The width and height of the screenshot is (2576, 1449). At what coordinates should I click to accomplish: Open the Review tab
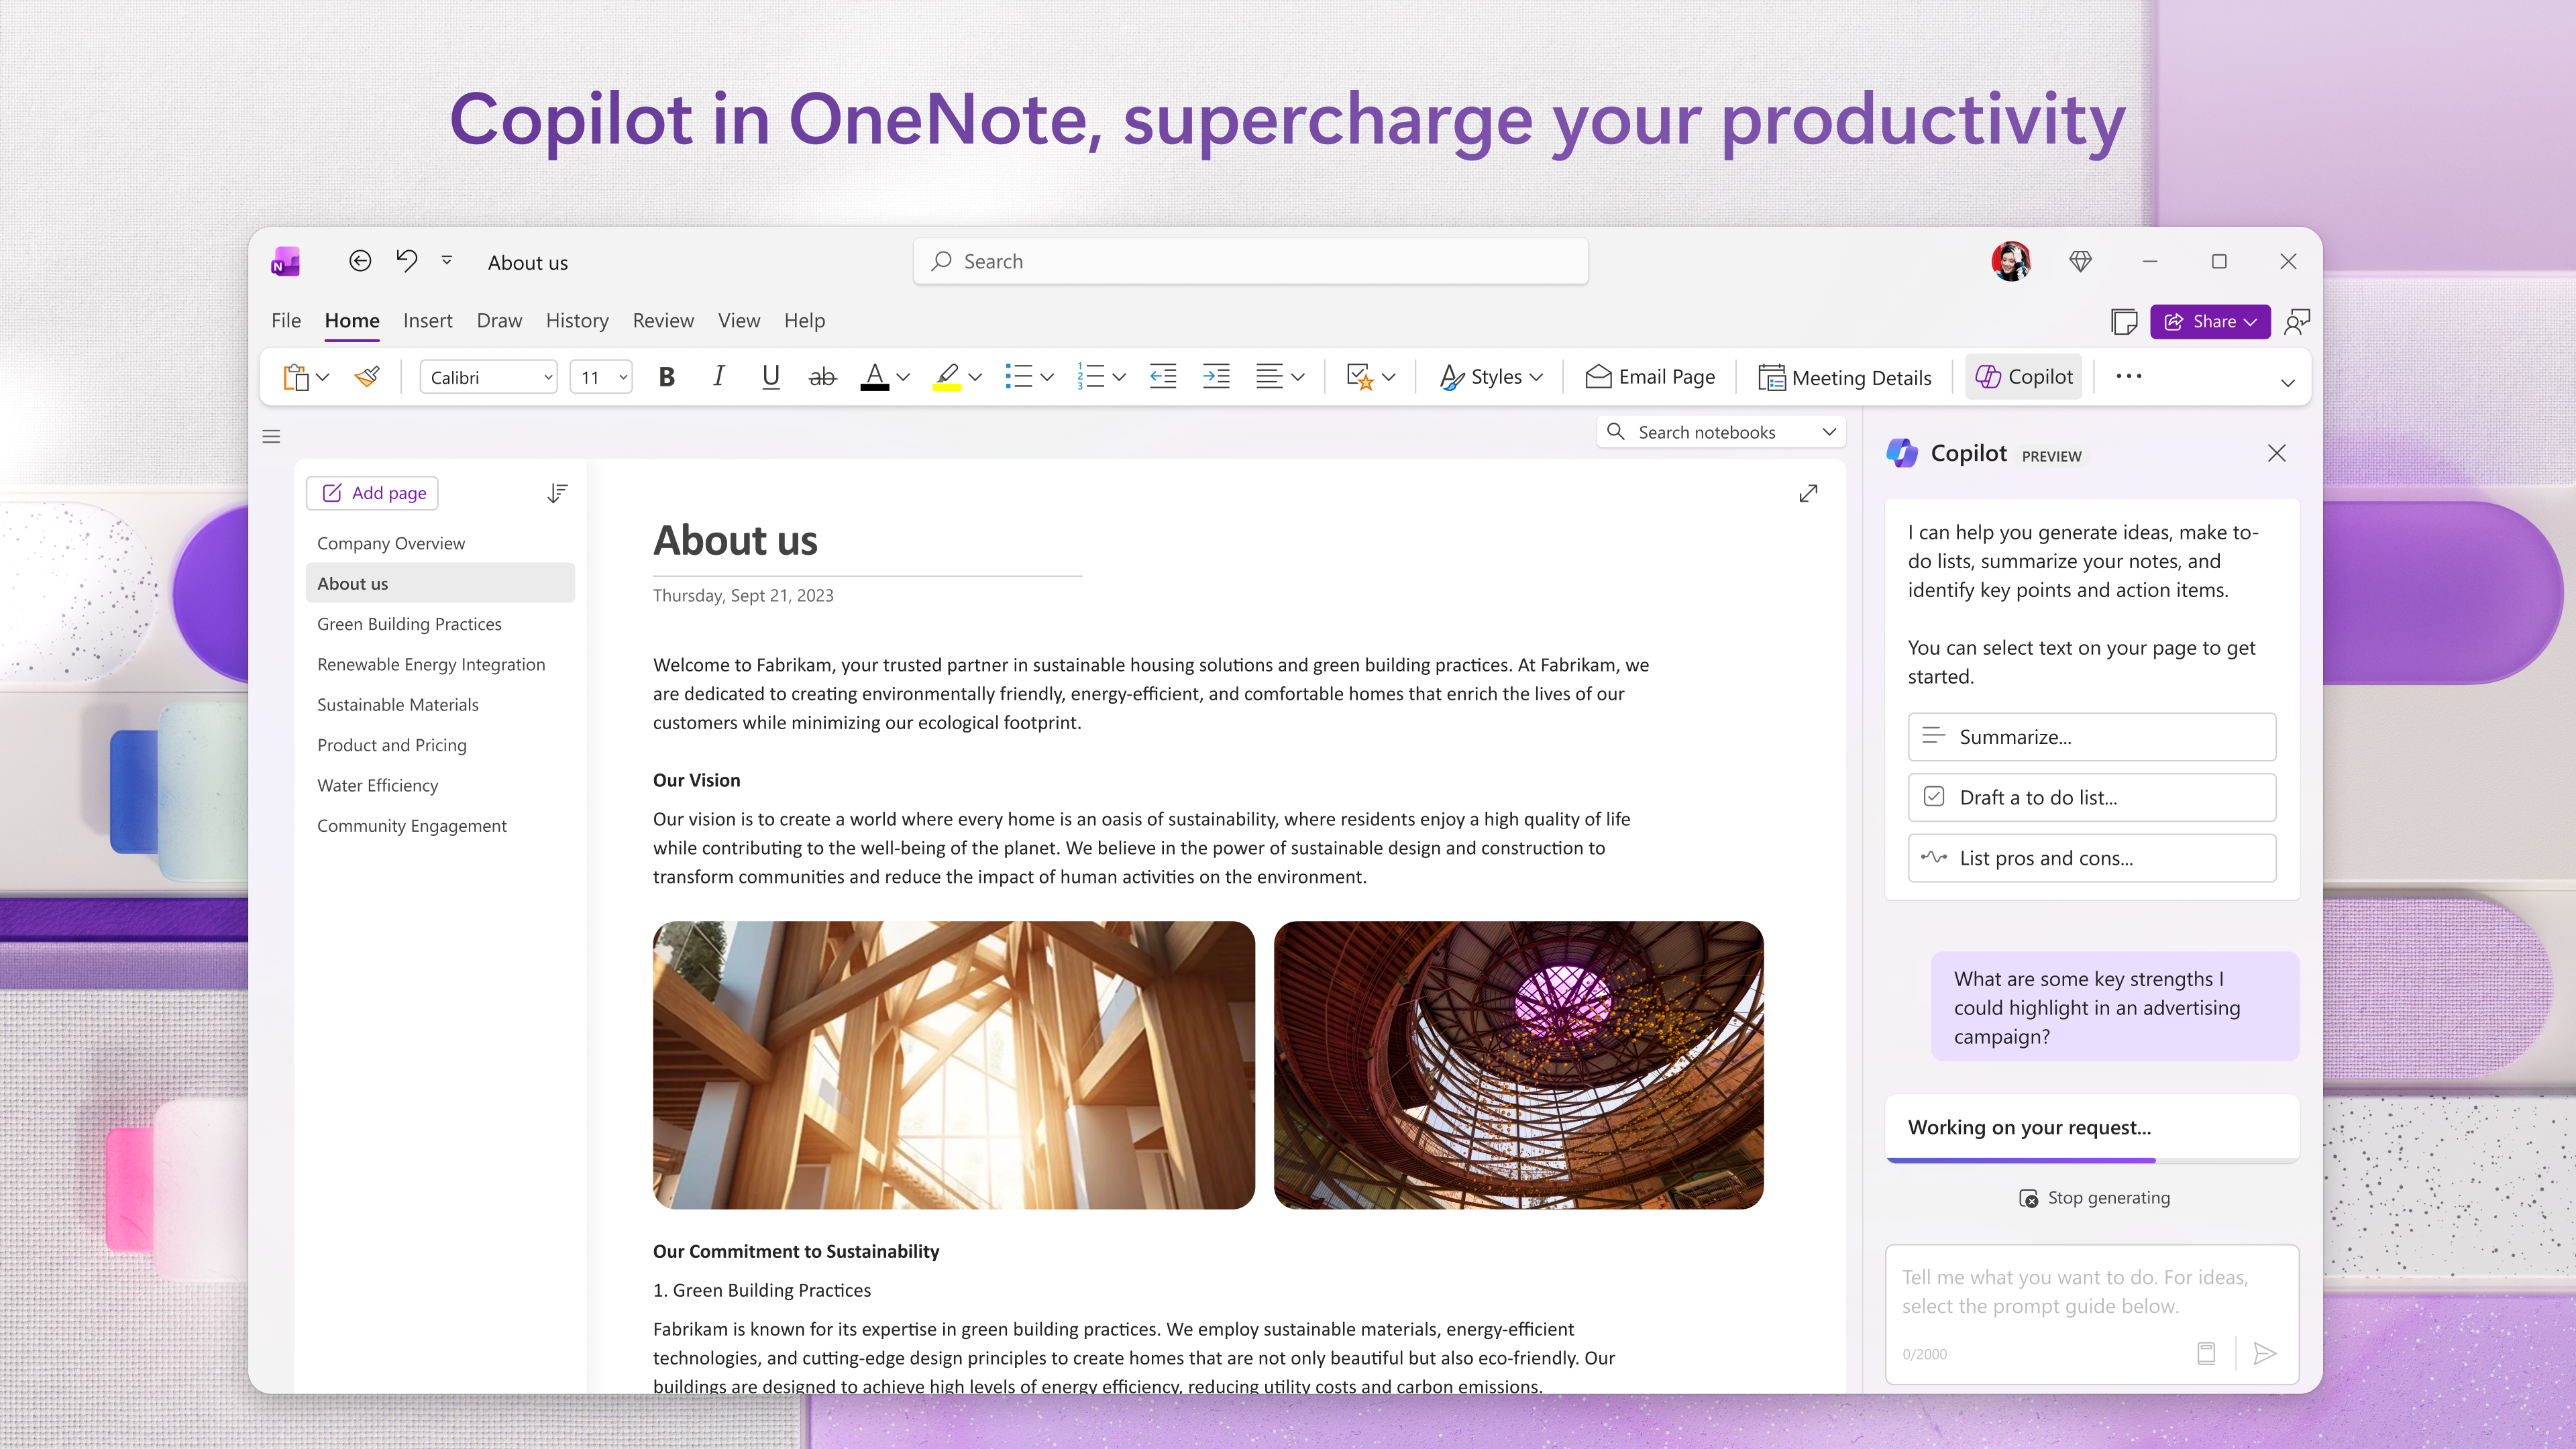[x=663, y=320]
